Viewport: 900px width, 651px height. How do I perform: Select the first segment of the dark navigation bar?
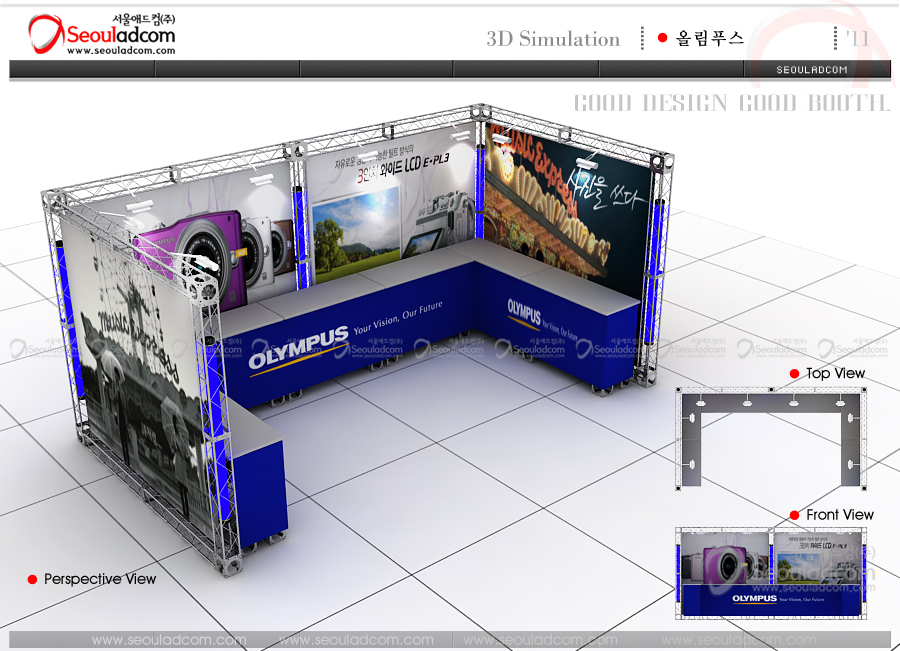(82, 69)
